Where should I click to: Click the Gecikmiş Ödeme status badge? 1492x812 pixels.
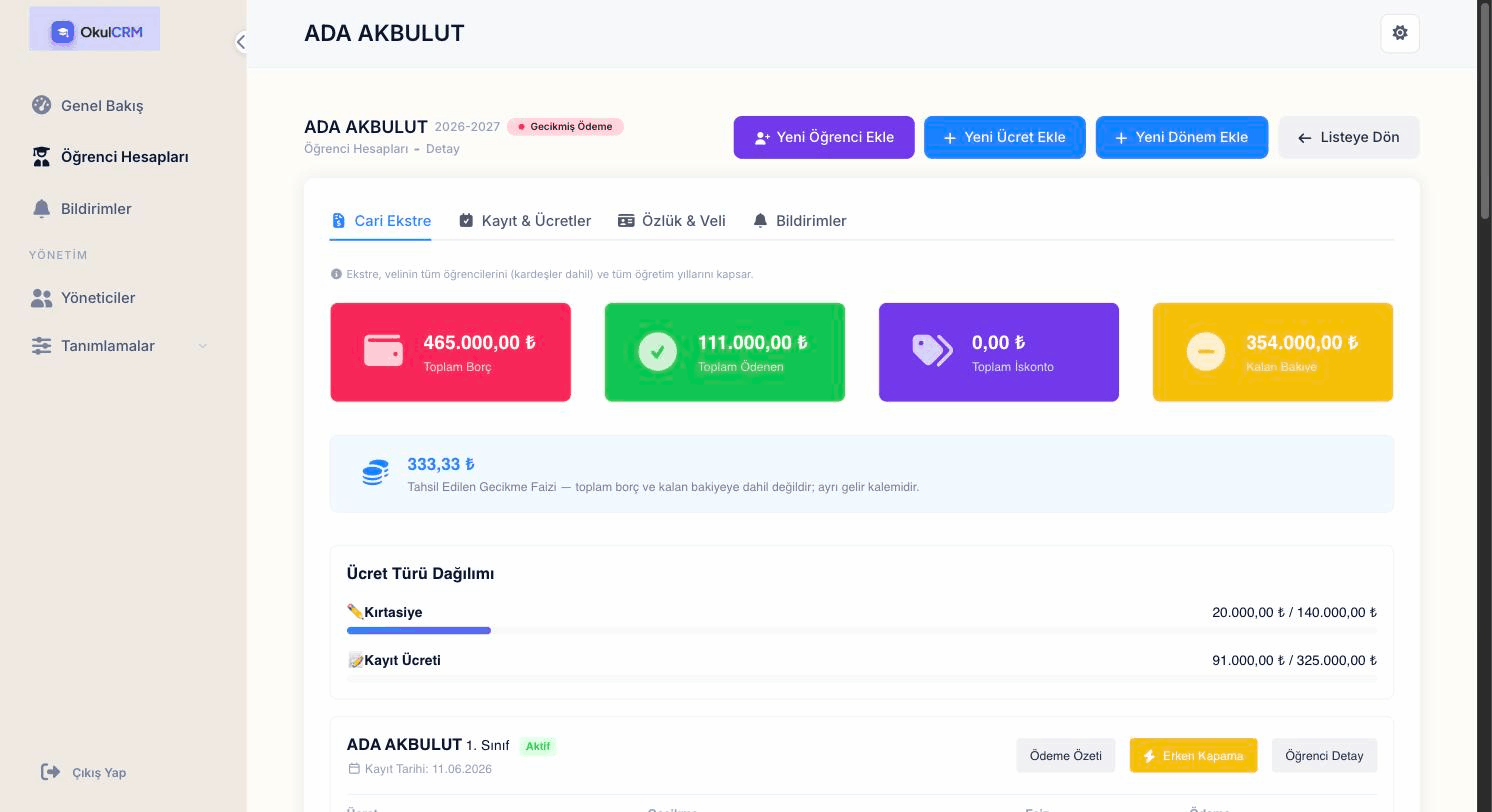tap(565, 127)
